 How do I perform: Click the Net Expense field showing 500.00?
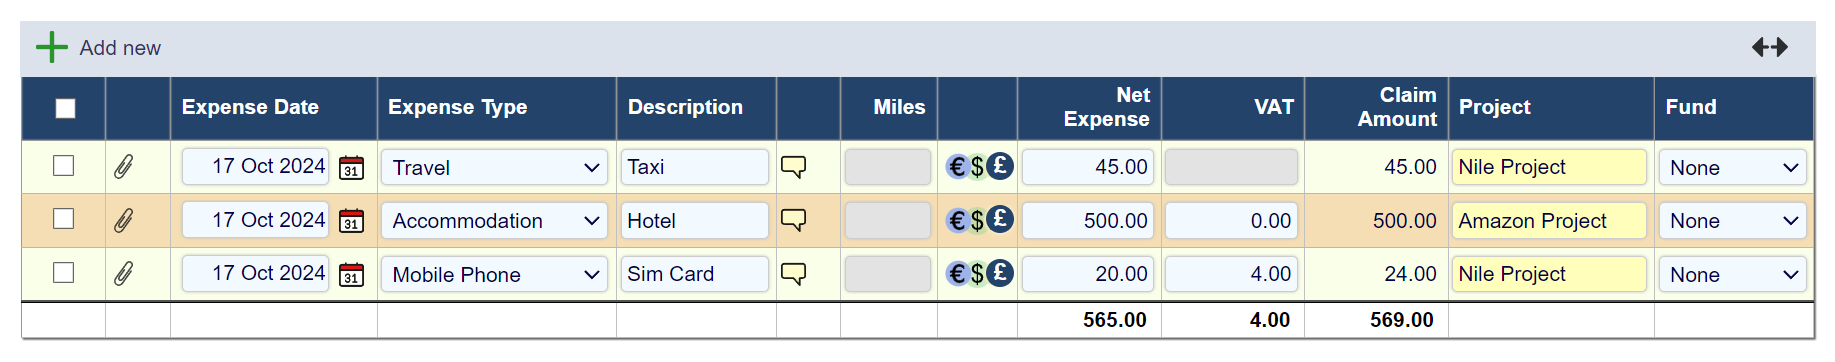(1088, 220)
